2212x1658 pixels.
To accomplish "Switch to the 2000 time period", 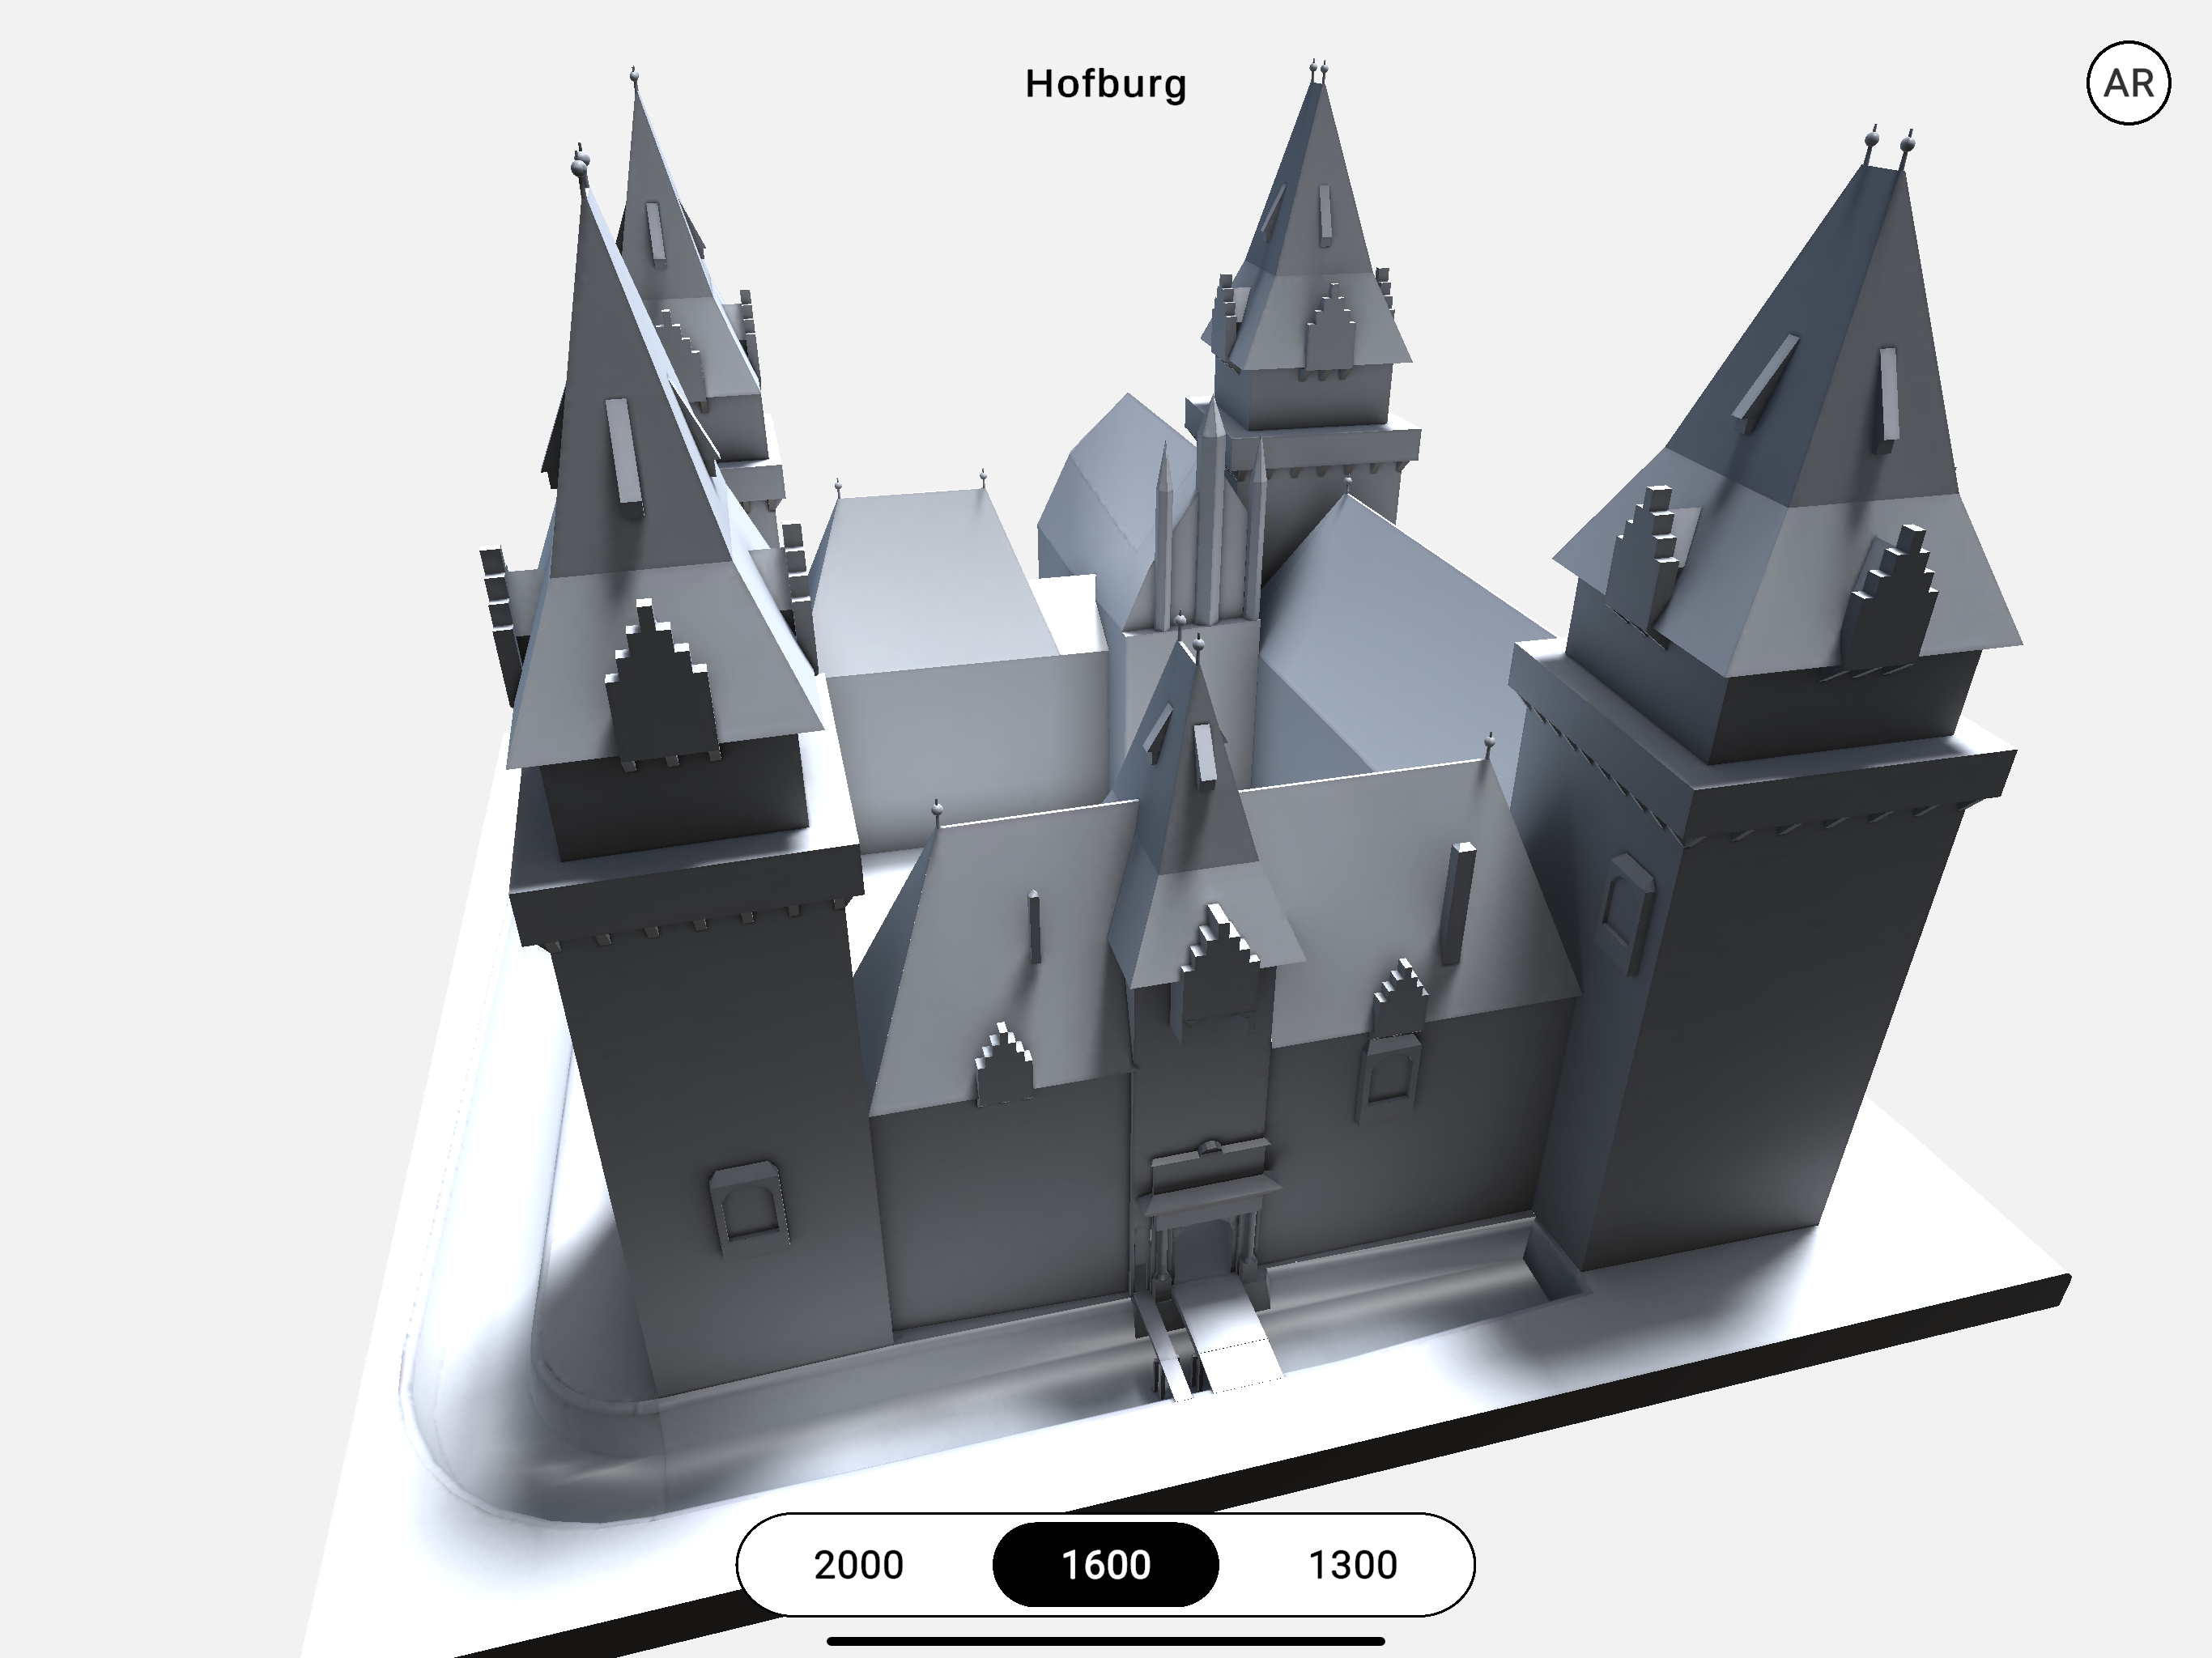I will coord(858,1564).
